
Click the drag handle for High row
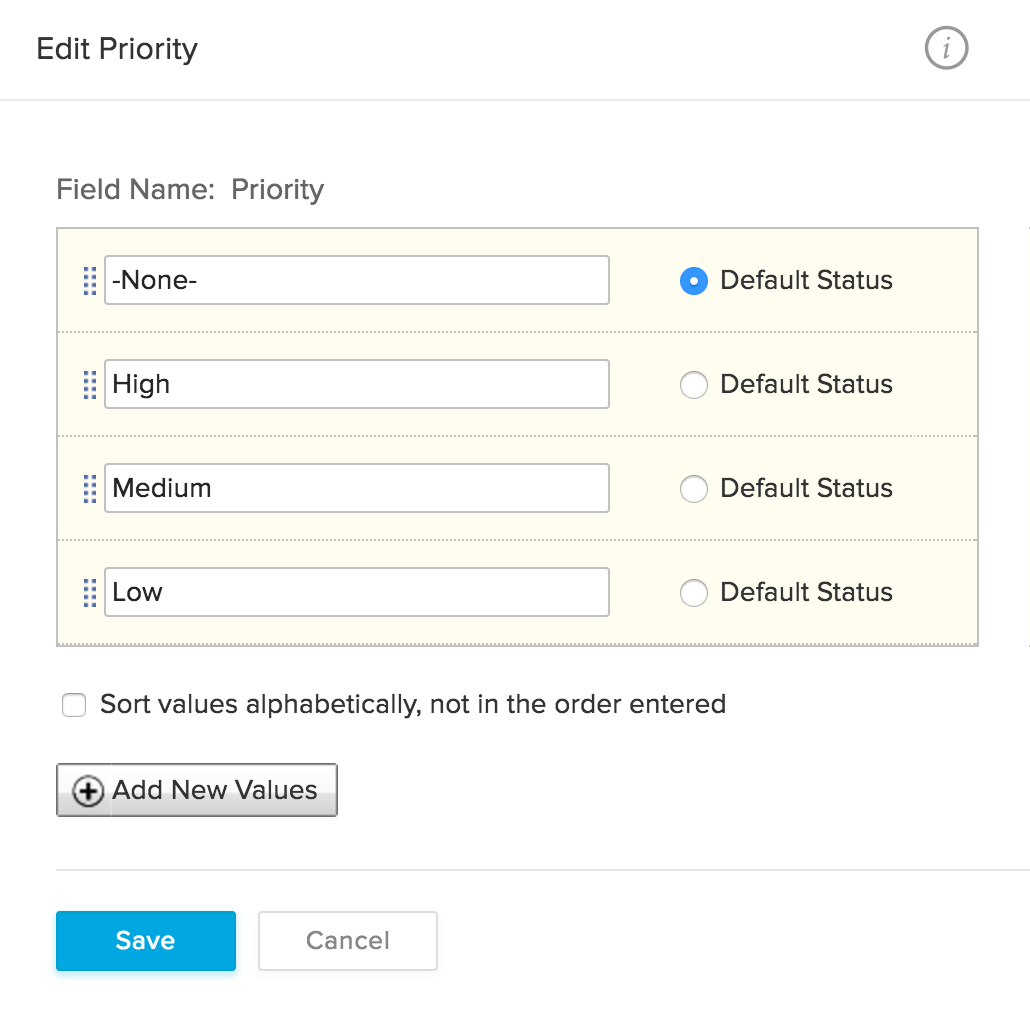coord(90,385)
